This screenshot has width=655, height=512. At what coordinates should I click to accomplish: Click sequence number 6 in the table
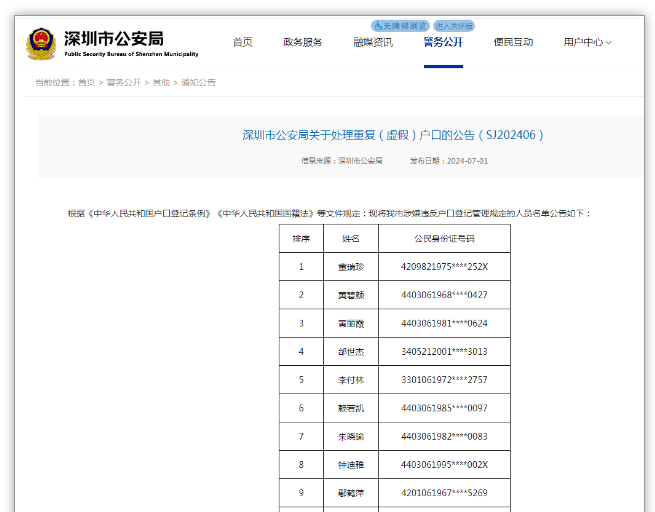pos(301,408)
